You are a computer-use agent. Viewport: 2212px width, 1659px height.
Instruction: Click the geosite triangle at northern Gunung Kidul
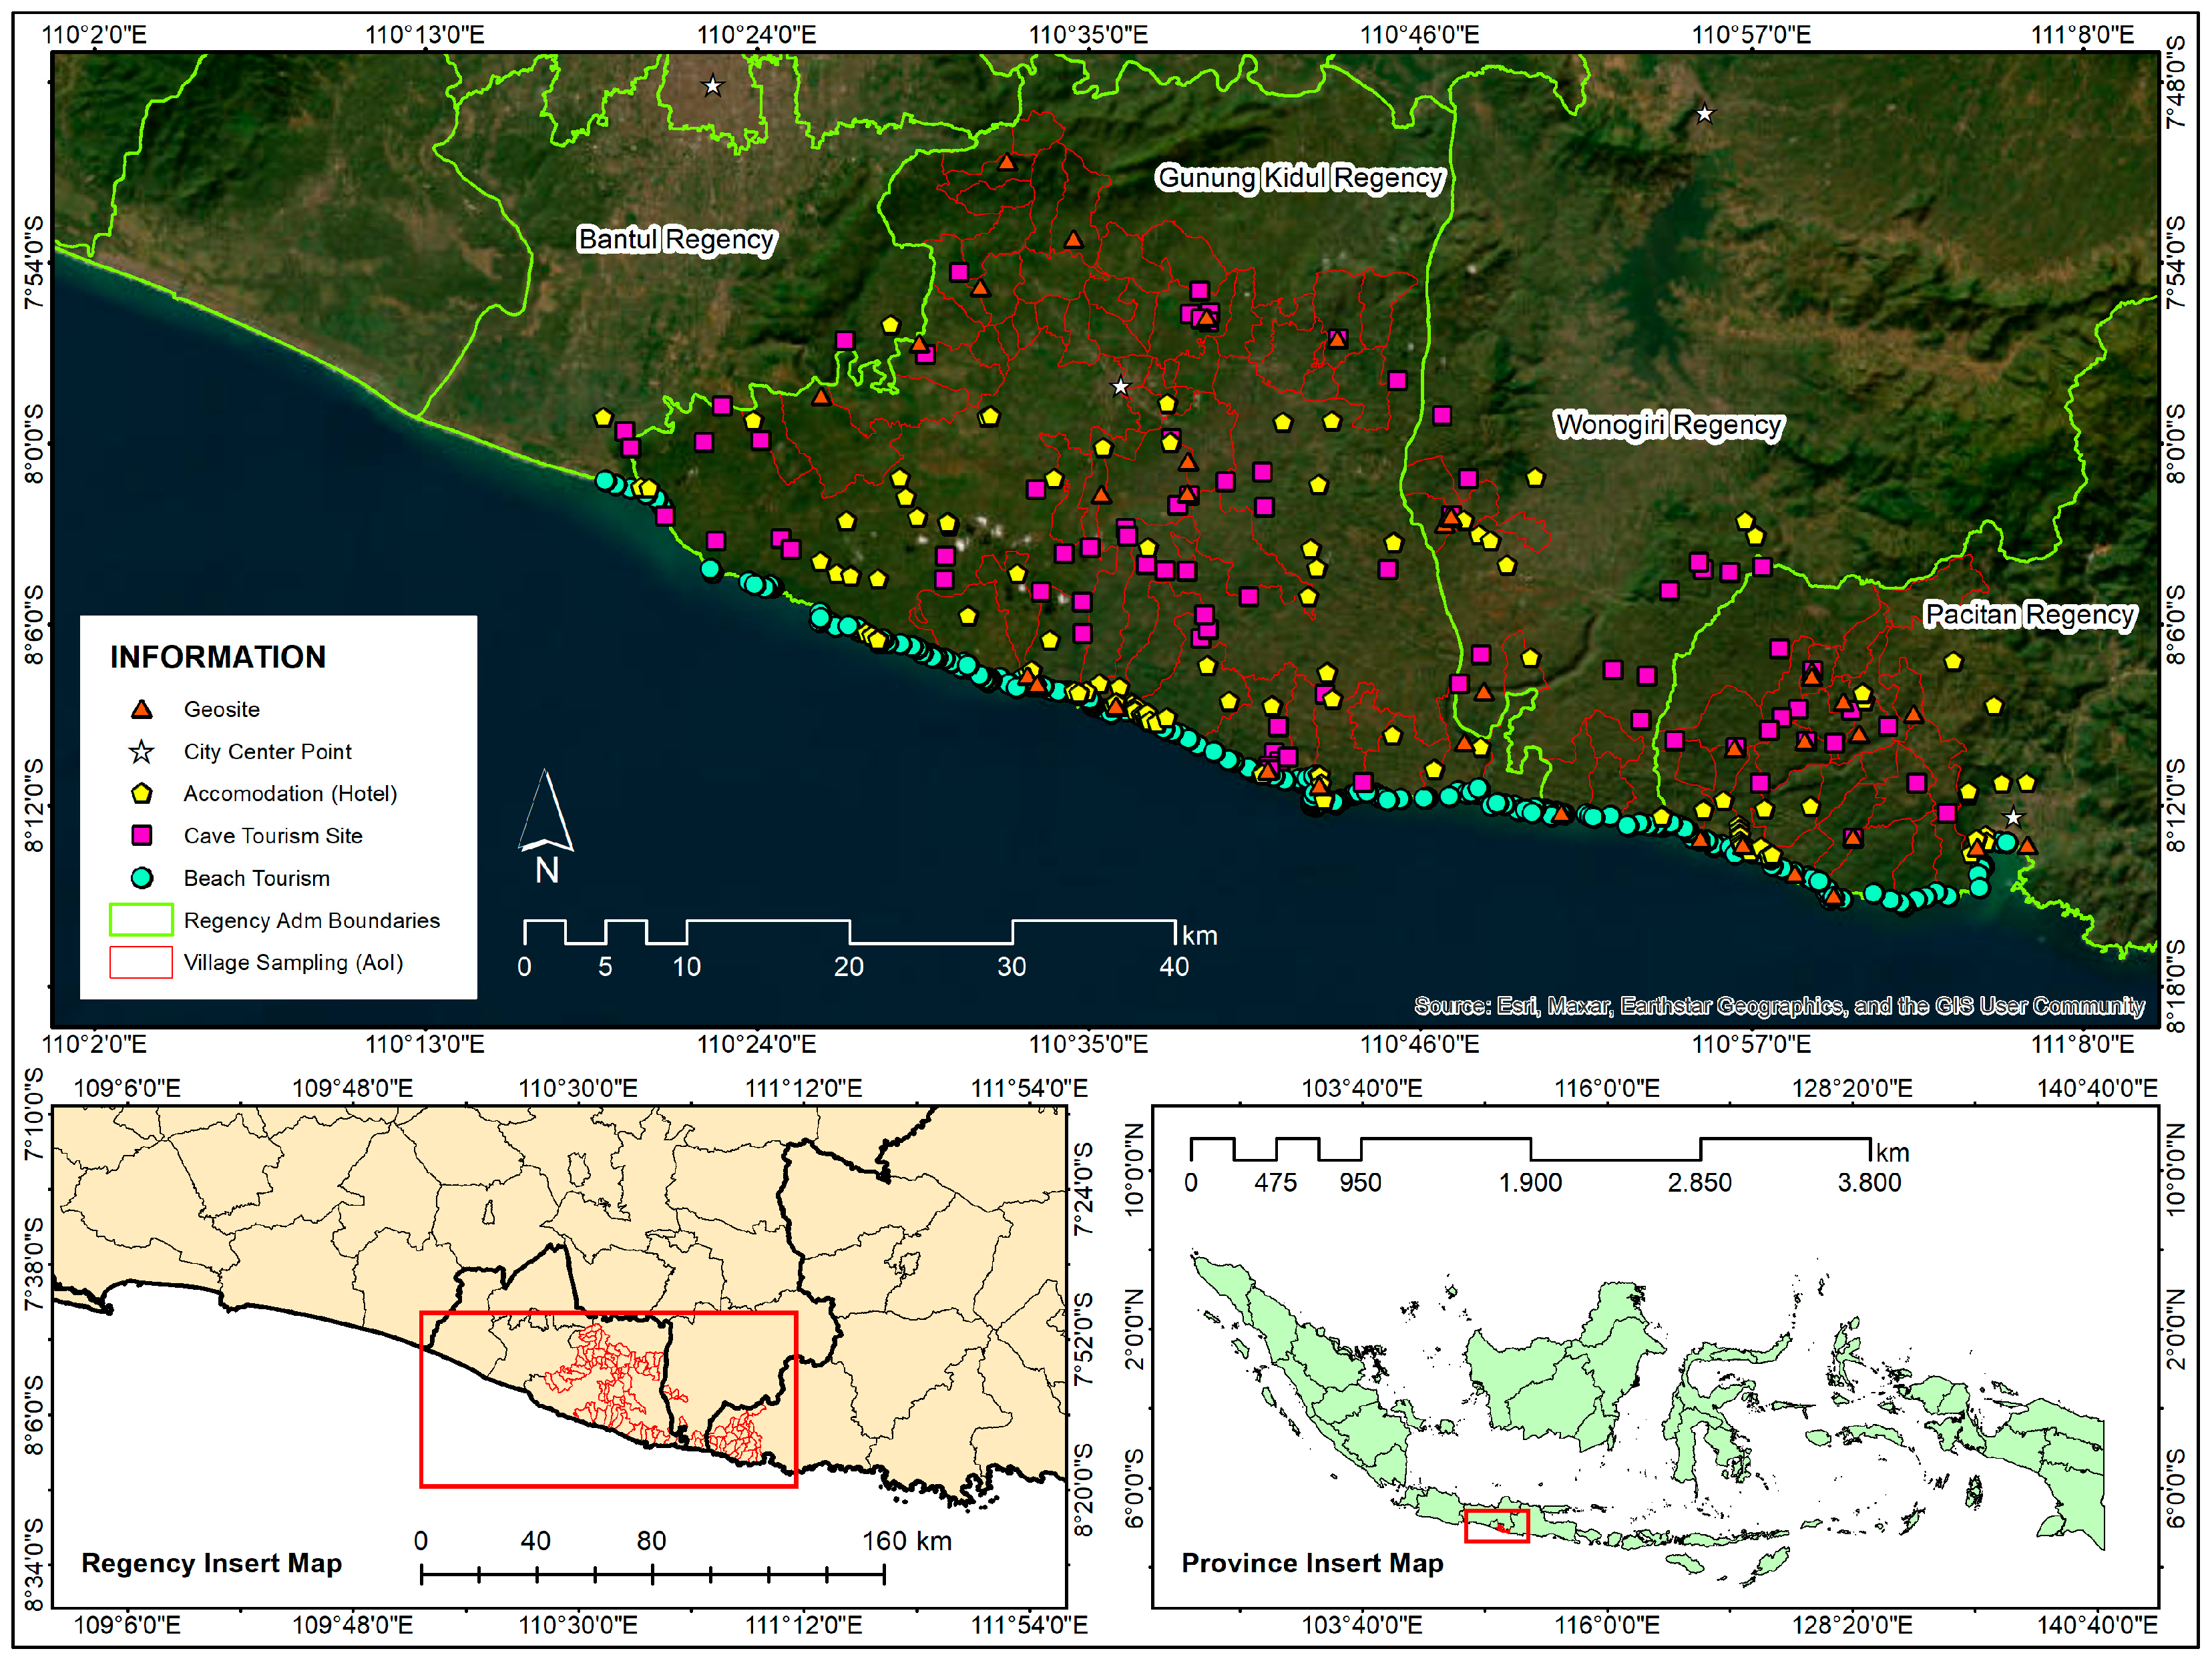(x=1006, y=161)
